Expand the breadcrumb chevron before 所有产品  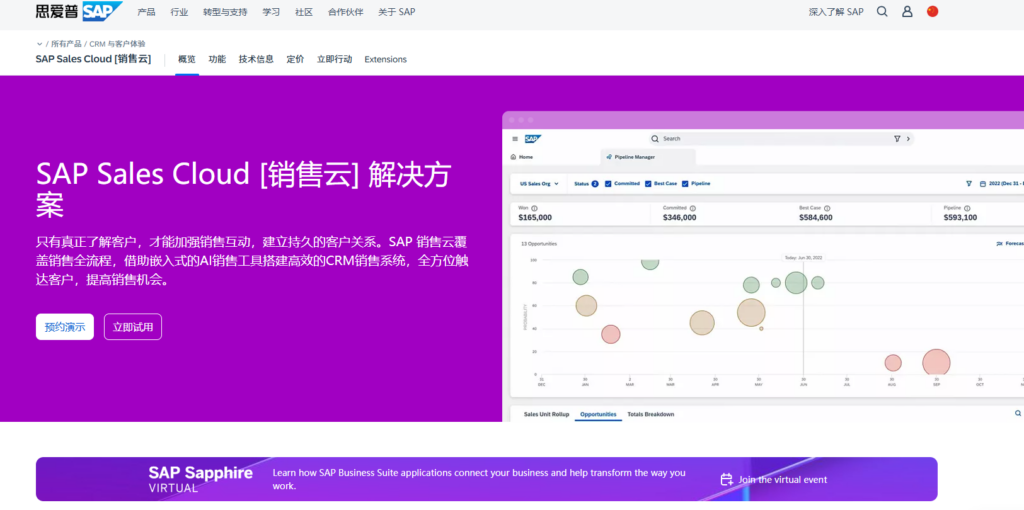click(x=40, y=44)
